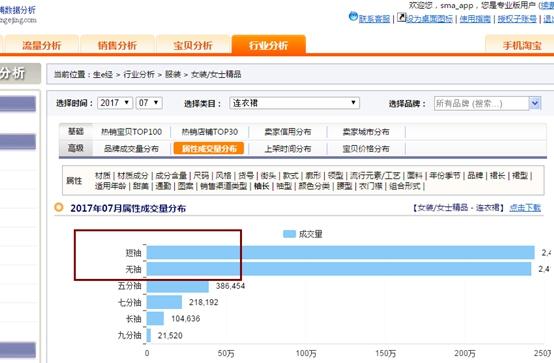
Task: Click the desktop shortcut arrow icon
Action: (401, 17)
